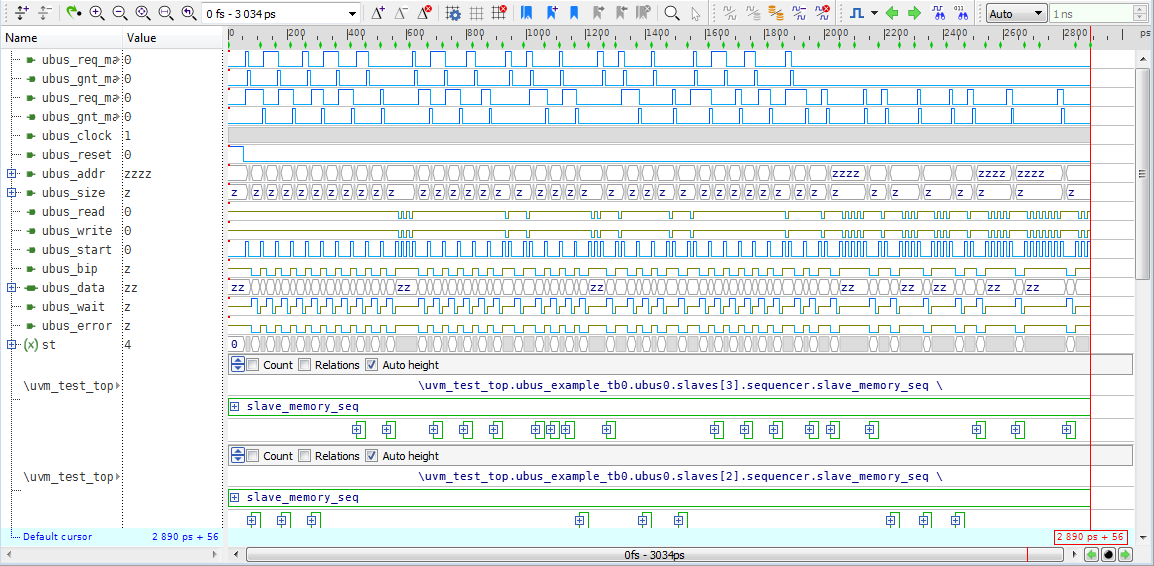
Task: Open grid settings with the gear icon
Action: click(x=454, y=13)
